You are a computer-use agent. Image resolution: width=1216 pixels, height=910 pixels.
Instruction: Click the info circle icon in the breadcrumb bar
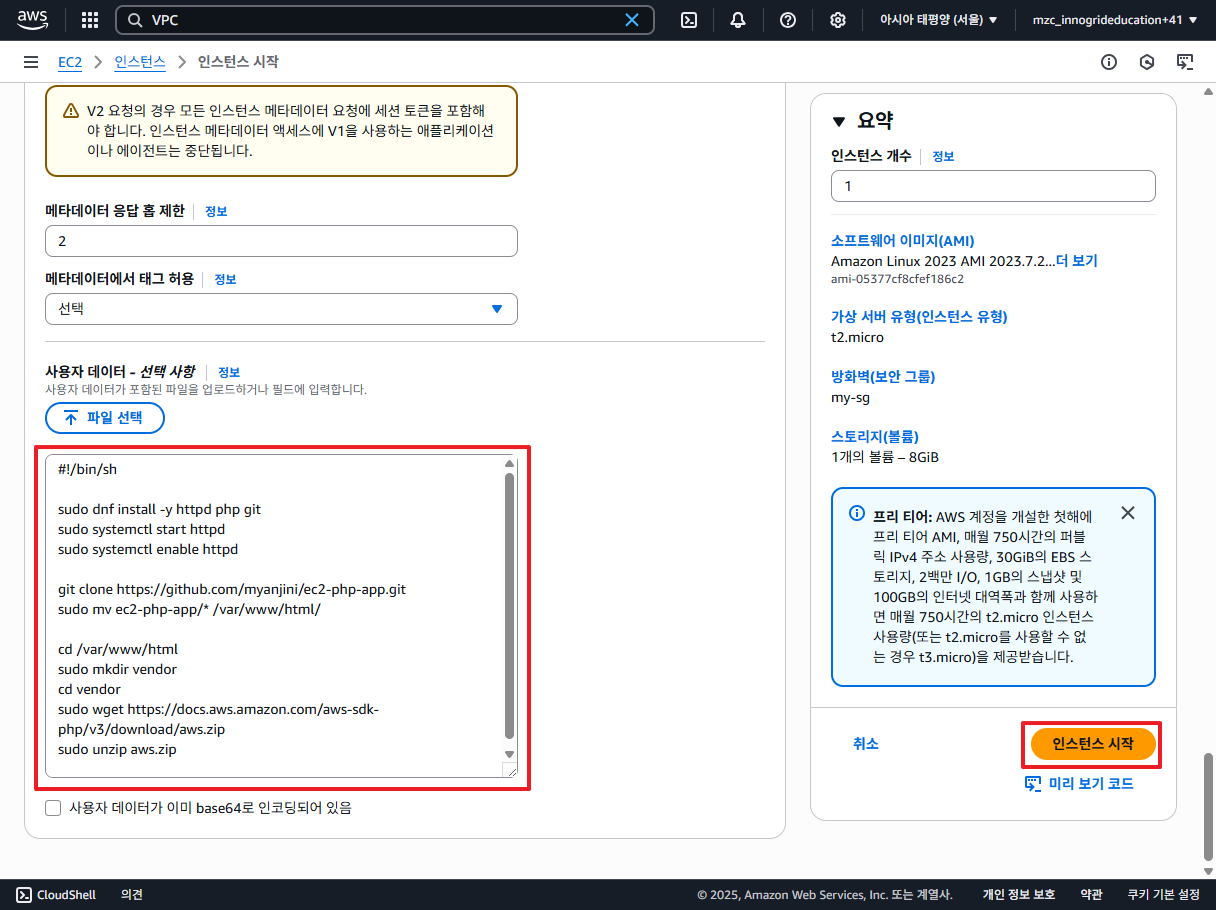(1109, 62)
